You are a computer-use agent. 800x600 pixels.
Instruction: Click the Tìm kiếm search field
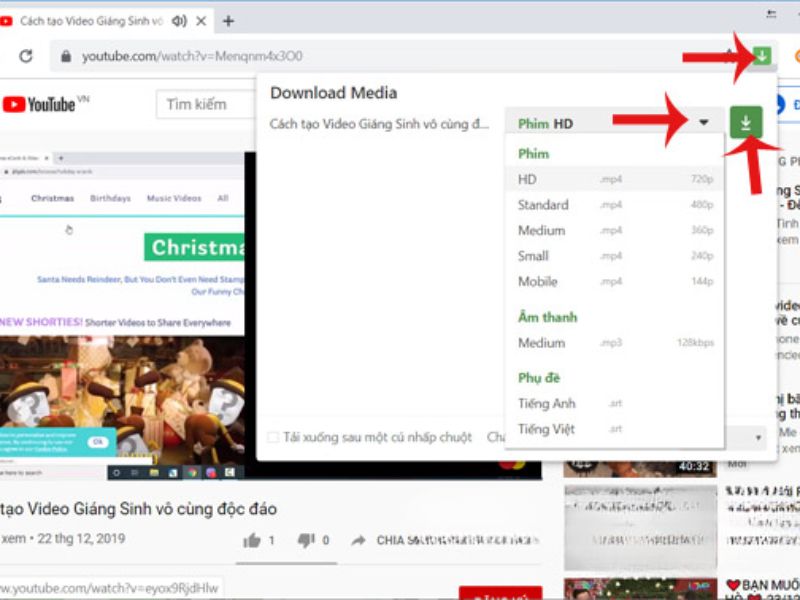[x=207, y=105]
